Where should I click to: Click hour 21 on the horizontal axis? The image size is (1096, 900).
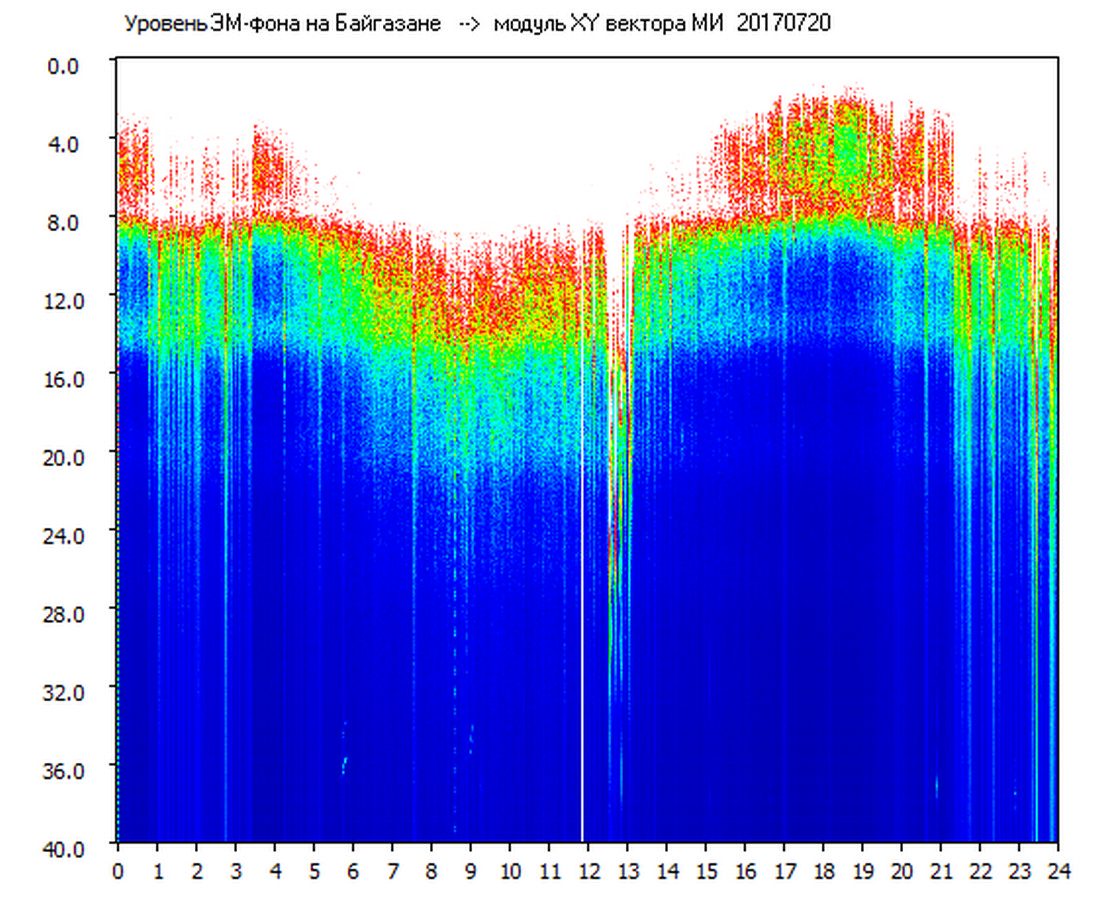click(x=941, y=870)
